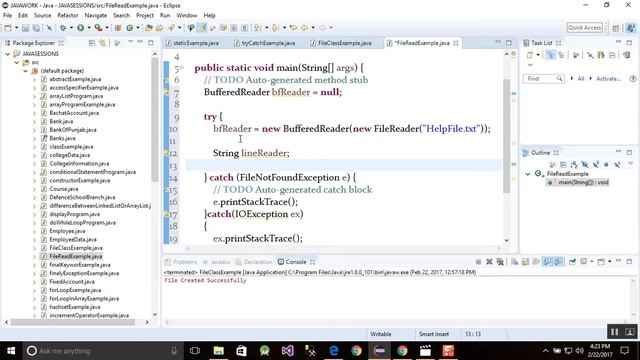Open the Open Console dropdown arrow
The image size is (640, 360).
(x=609, y=262)
